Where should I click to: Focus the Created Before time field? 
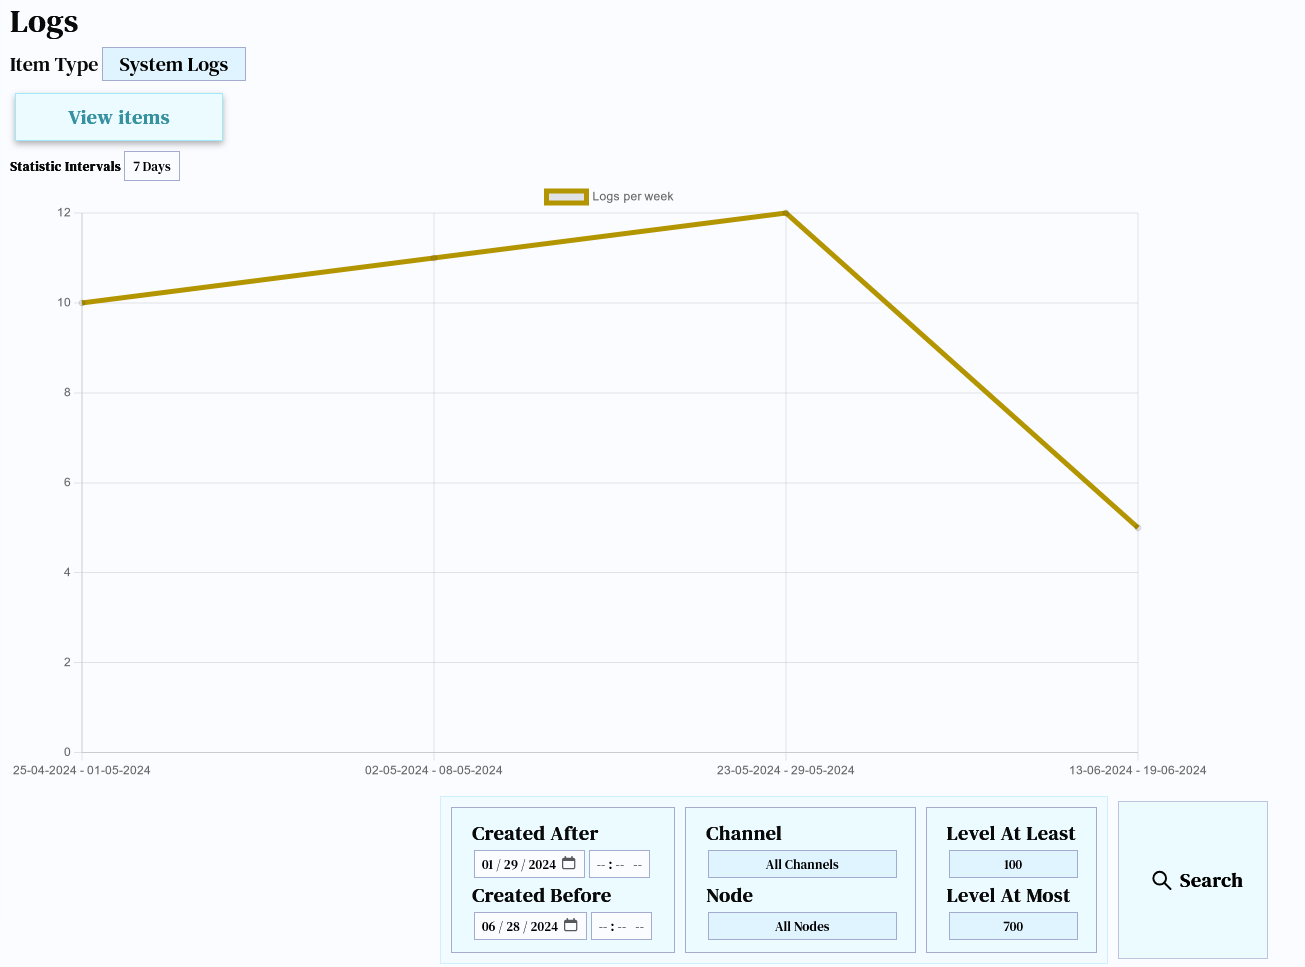click(x=621, y=926)
